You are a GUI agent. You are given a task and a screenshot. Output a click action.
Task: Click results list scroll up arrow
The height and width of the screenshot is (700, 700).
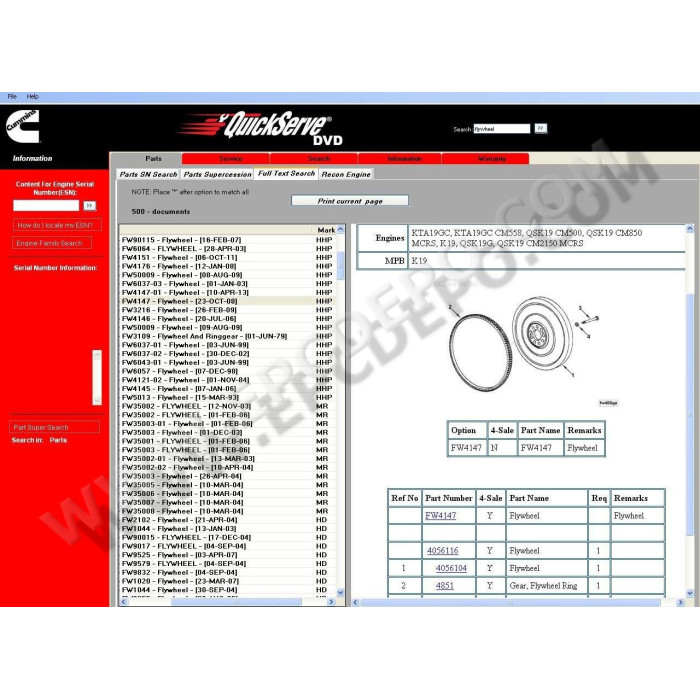click(341, 229)
